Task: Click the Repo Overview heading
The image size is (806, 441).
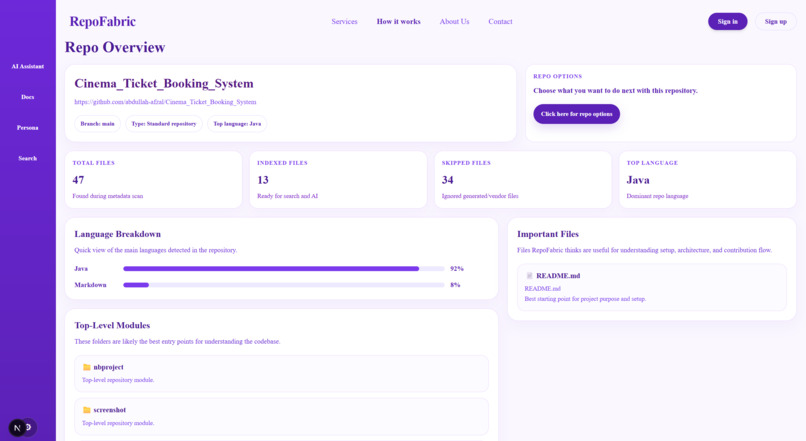Action: 115,47
